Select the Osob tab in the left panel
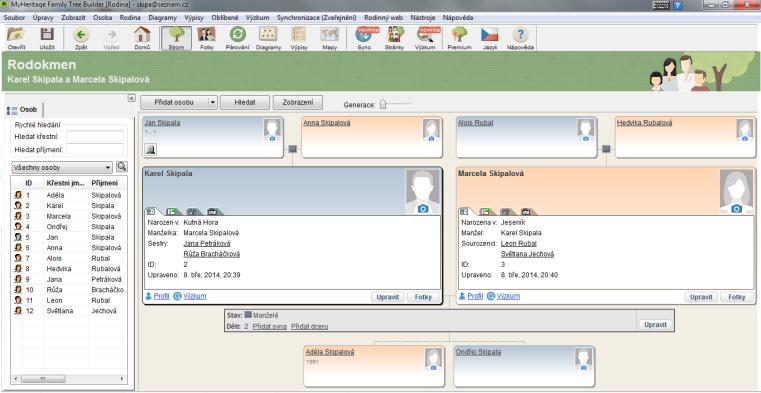The image size is (761, 393). (x=24, y=110)
